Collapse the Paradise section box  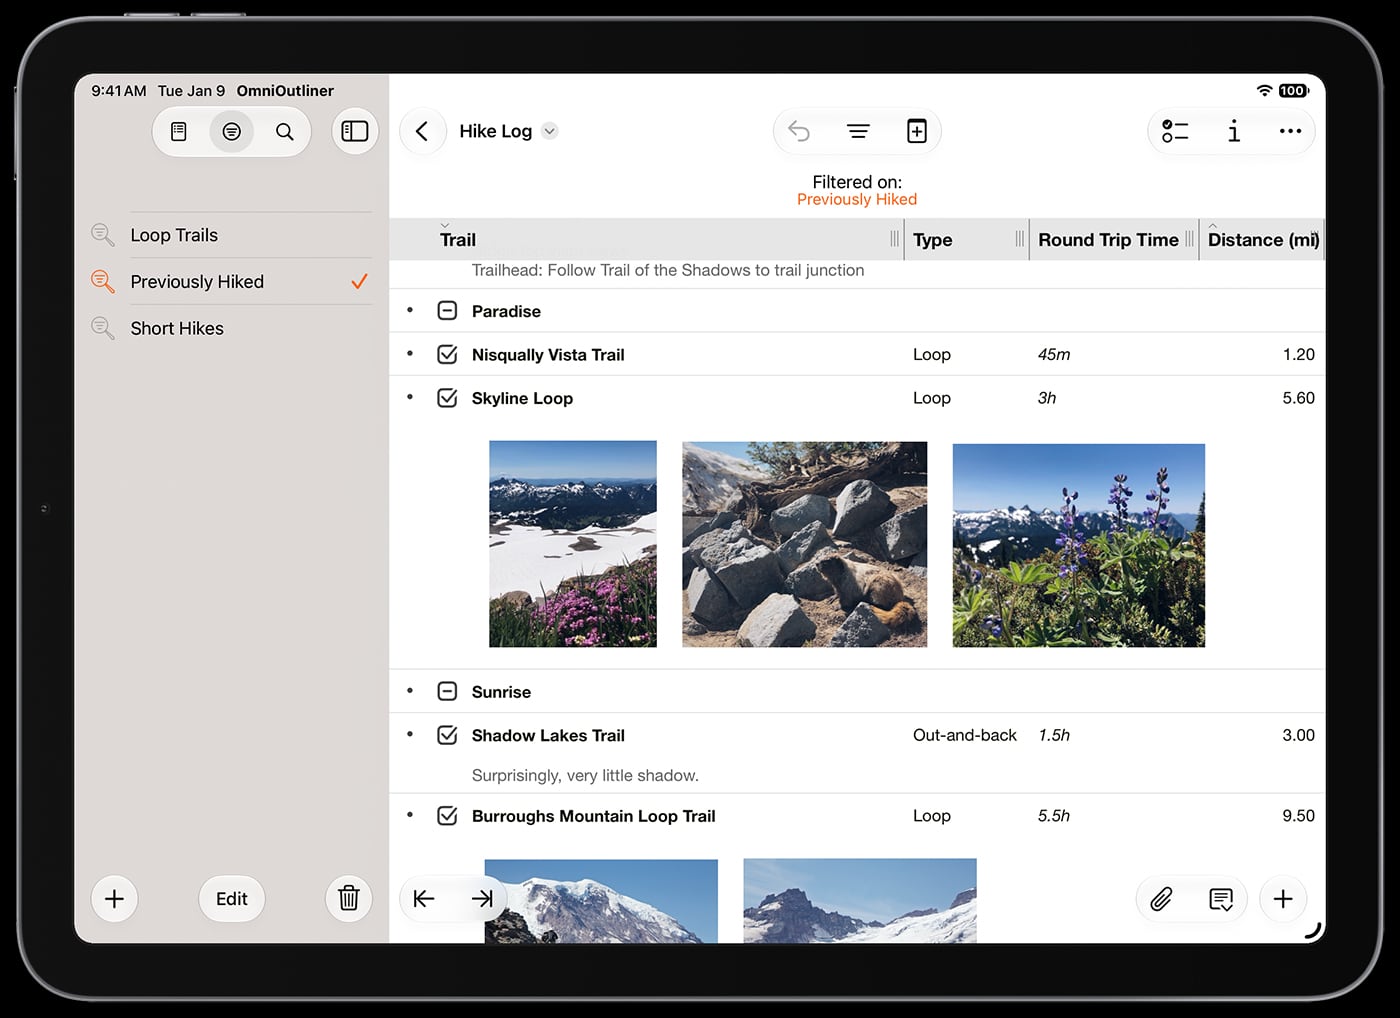[447, 311]
